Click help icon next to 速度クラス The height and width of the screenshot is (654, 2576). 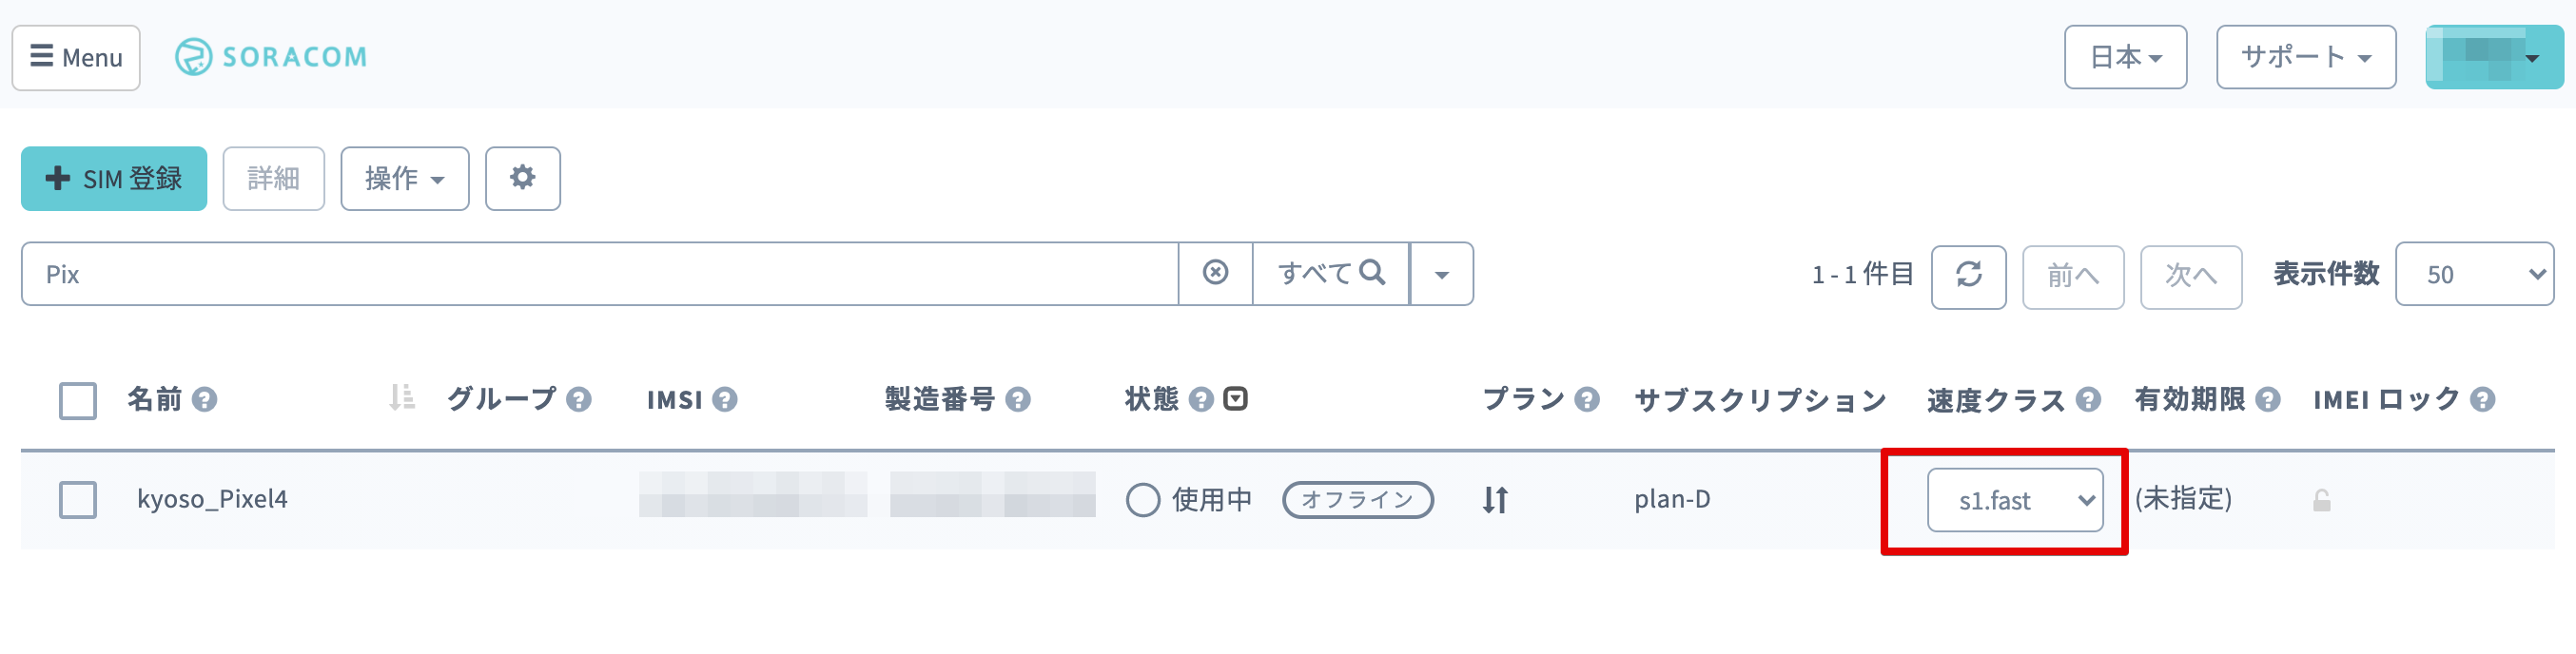2087,400
